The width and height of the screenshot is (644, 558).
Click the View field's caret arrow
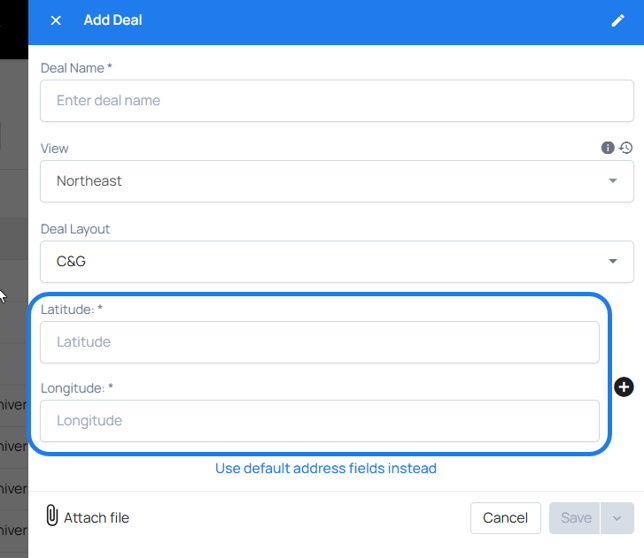[x=612, y=181]
